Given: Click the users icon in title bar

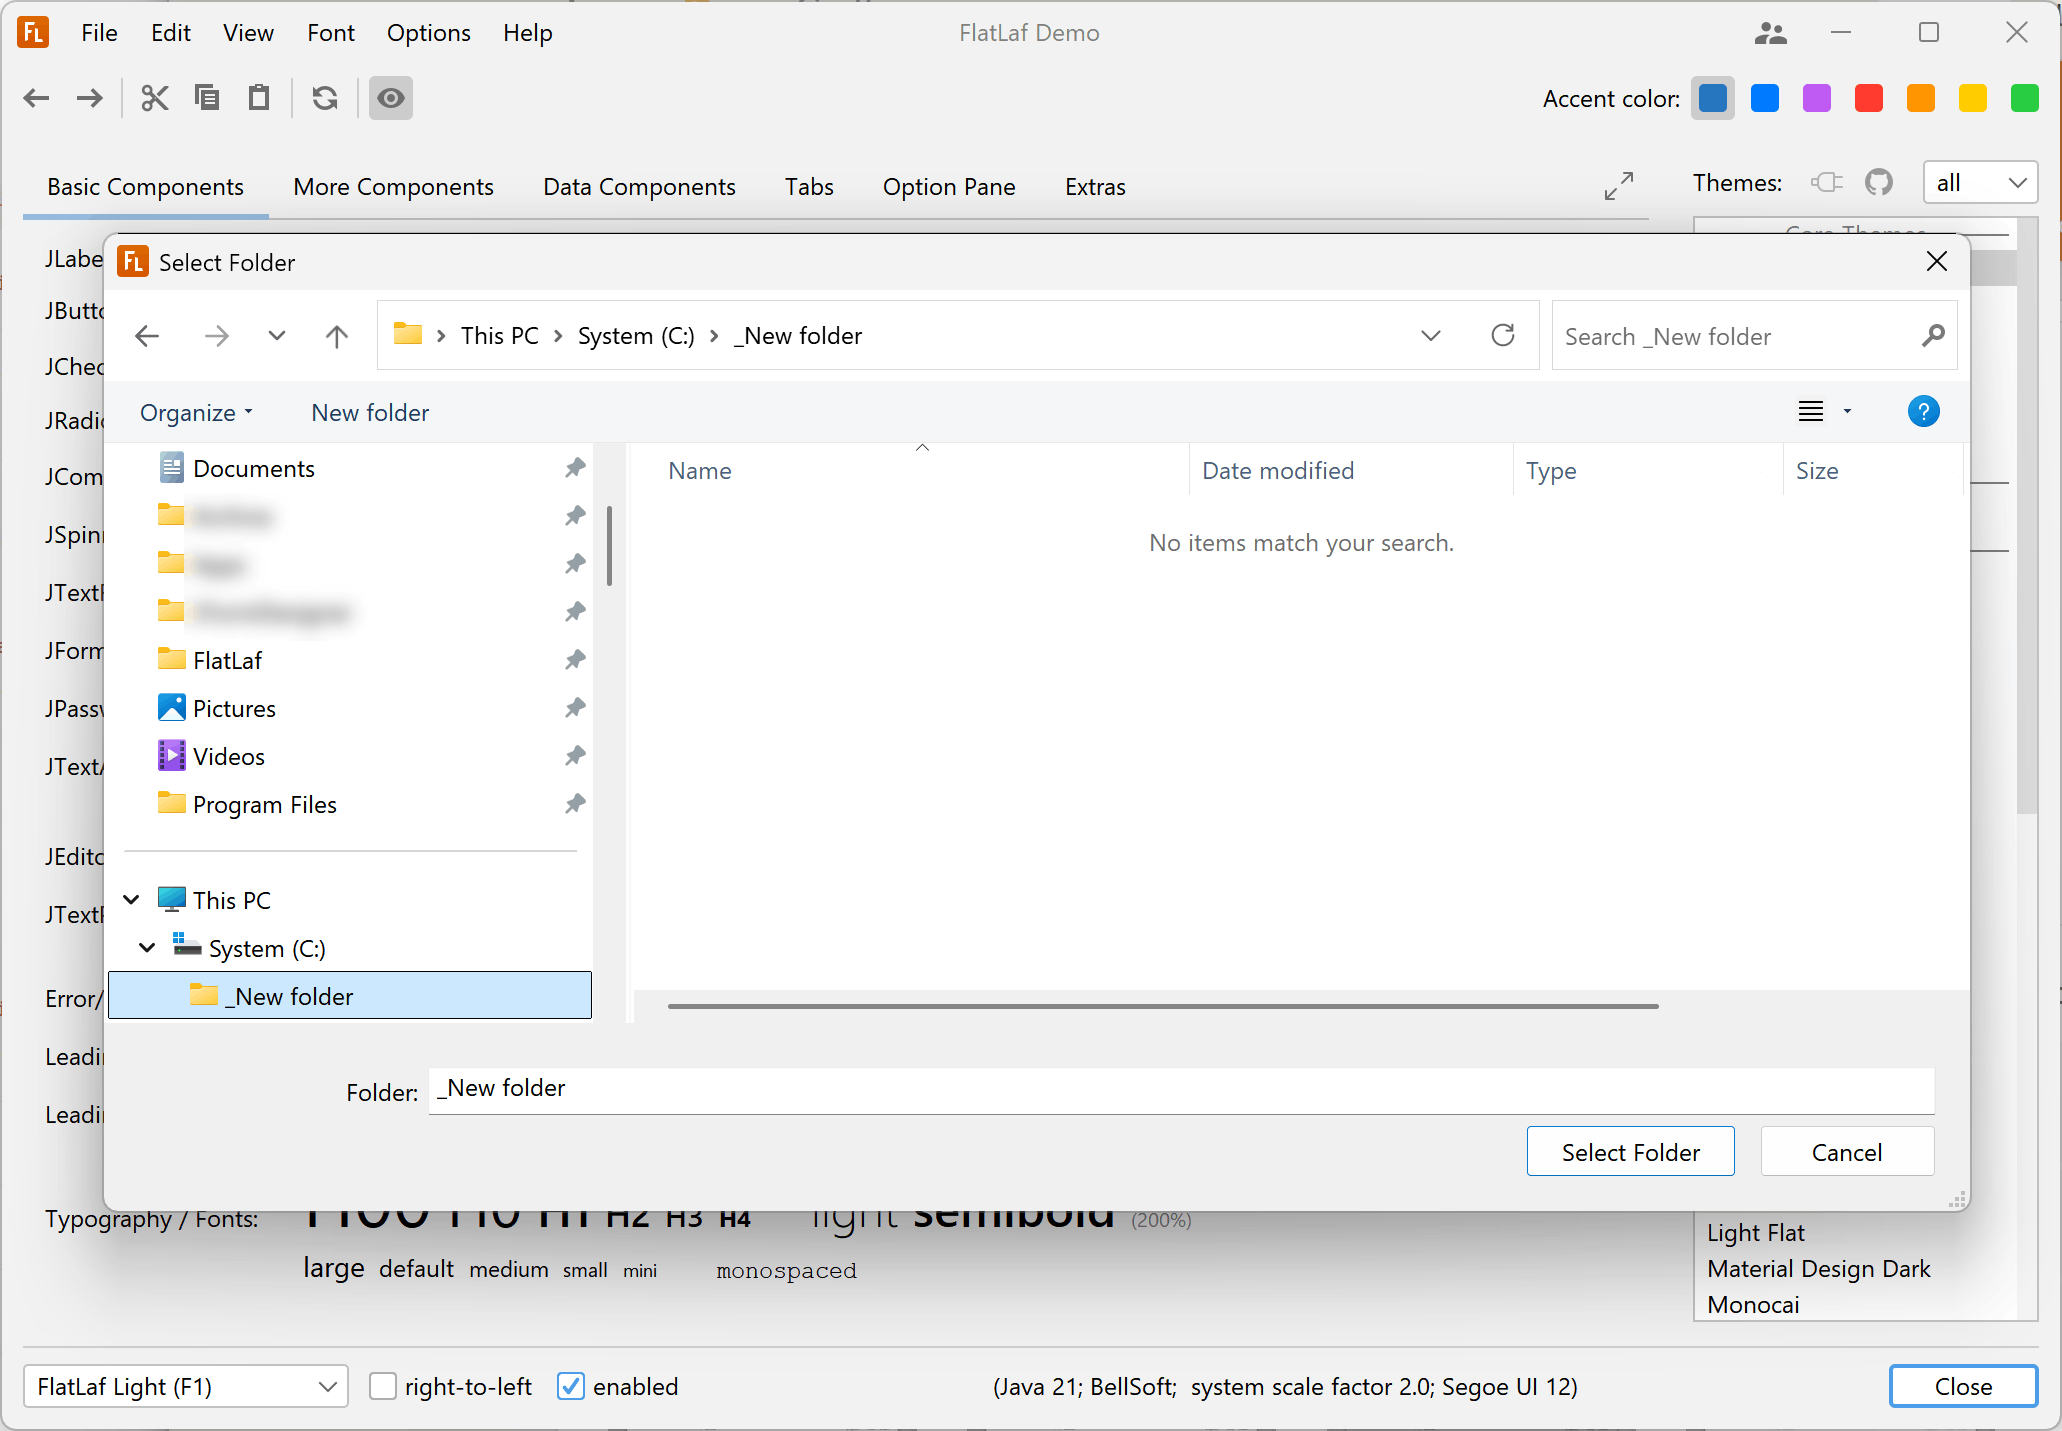Looking at the screenshot, I should point(1770,33).
